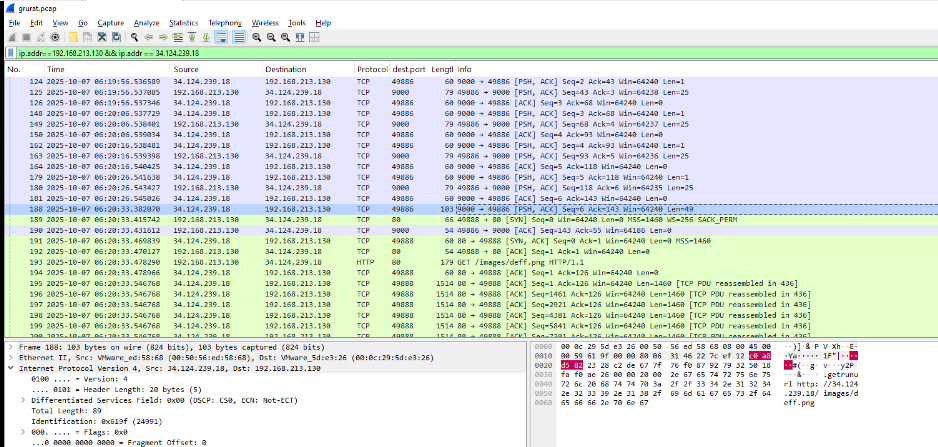Click the display filter bookmark icon
This screenshot has height=447, width=938.
[x=9, y=53]
